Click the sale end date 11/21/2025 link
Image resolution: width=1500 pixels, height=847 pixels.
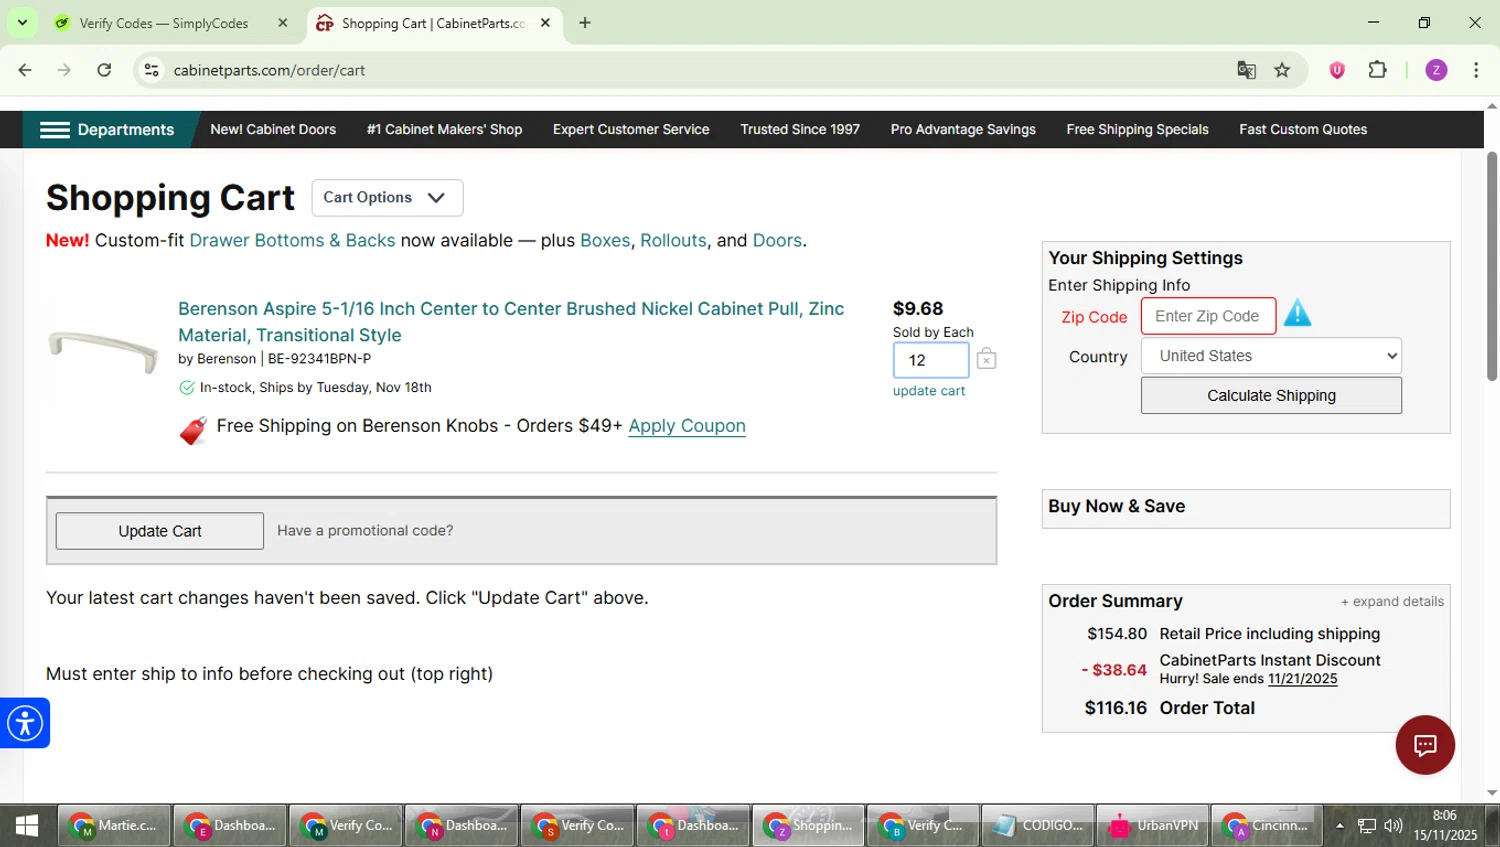(x=1302, y=679)
